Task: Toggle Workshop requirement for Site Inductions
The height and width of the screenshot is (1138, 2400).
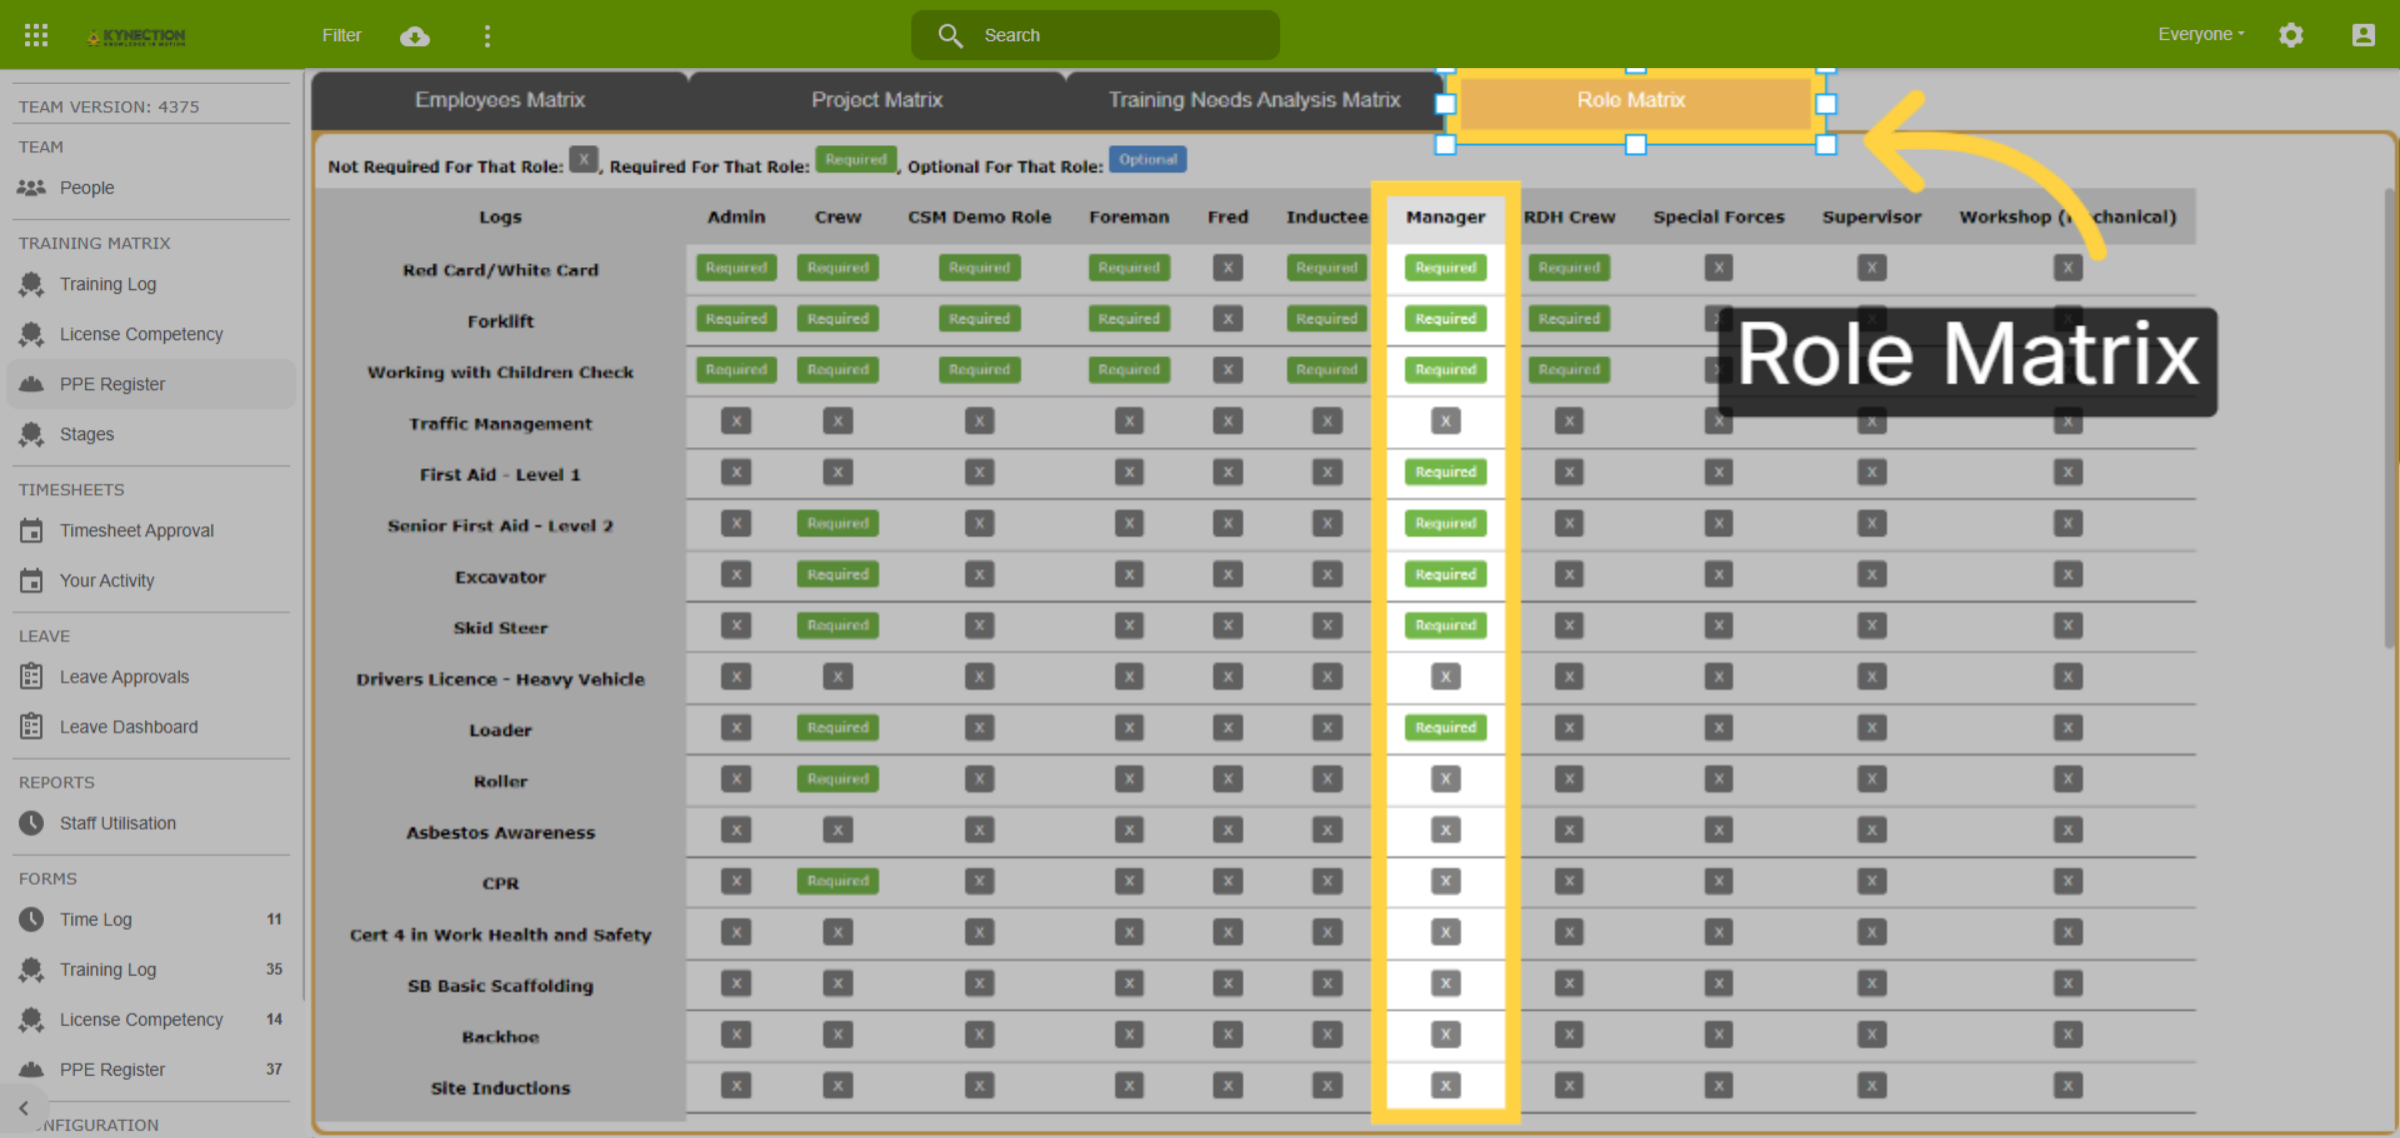Action: click(x=2067, y=1085)
